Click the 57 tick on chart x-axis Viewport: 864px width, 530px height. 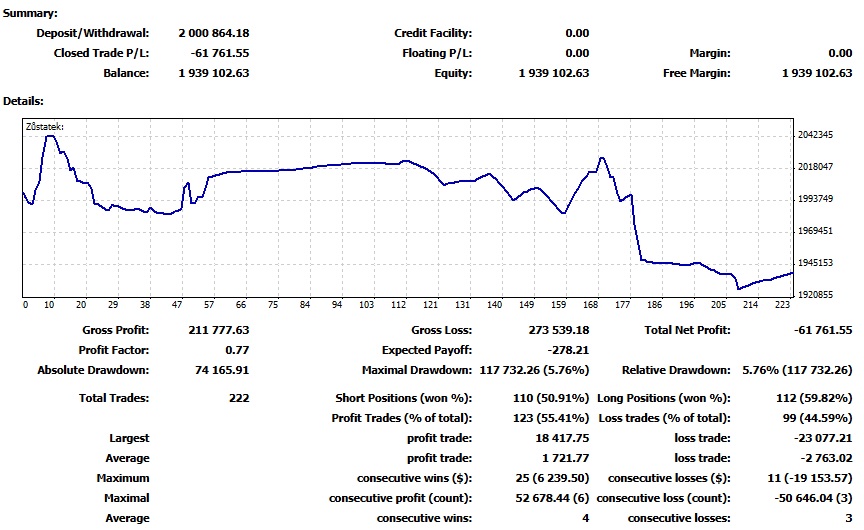[209, 305]
